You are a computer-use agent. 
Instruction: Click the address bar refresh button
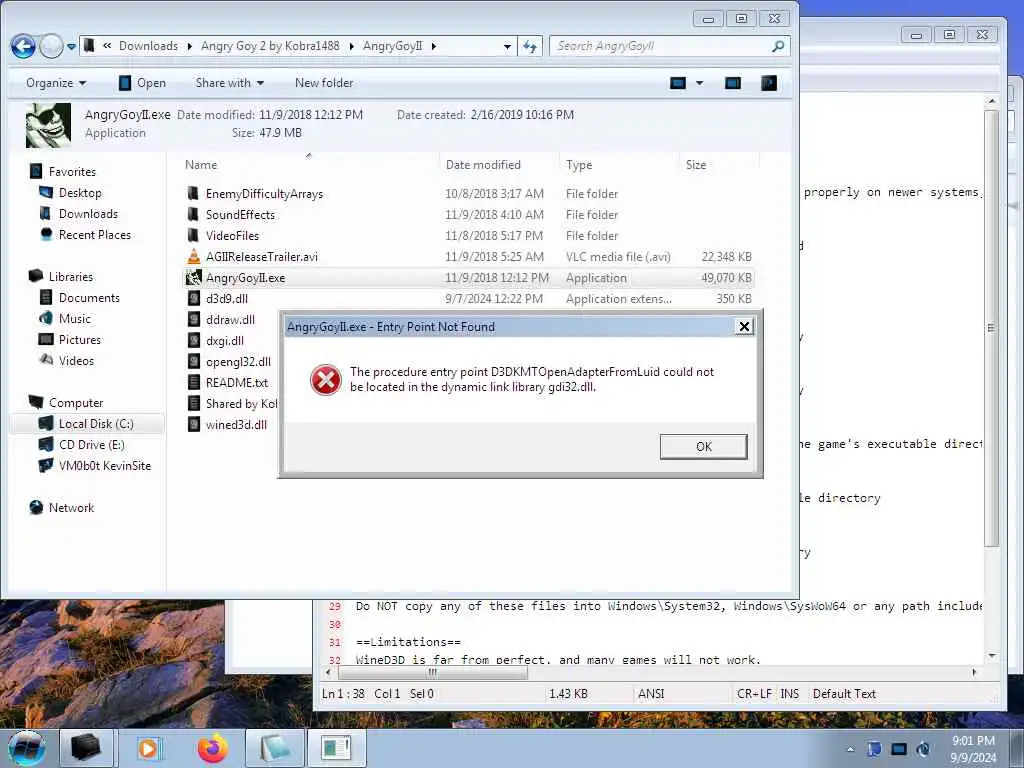[x=530, y=46]
